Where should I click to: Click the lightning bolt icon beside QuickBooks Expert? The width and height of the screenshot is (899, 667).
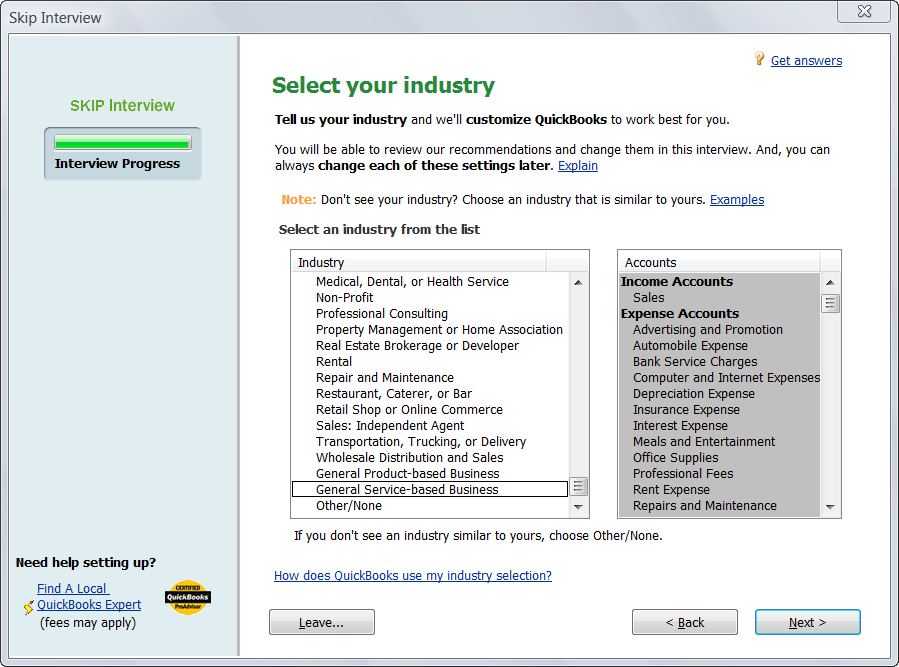point(29,607)
